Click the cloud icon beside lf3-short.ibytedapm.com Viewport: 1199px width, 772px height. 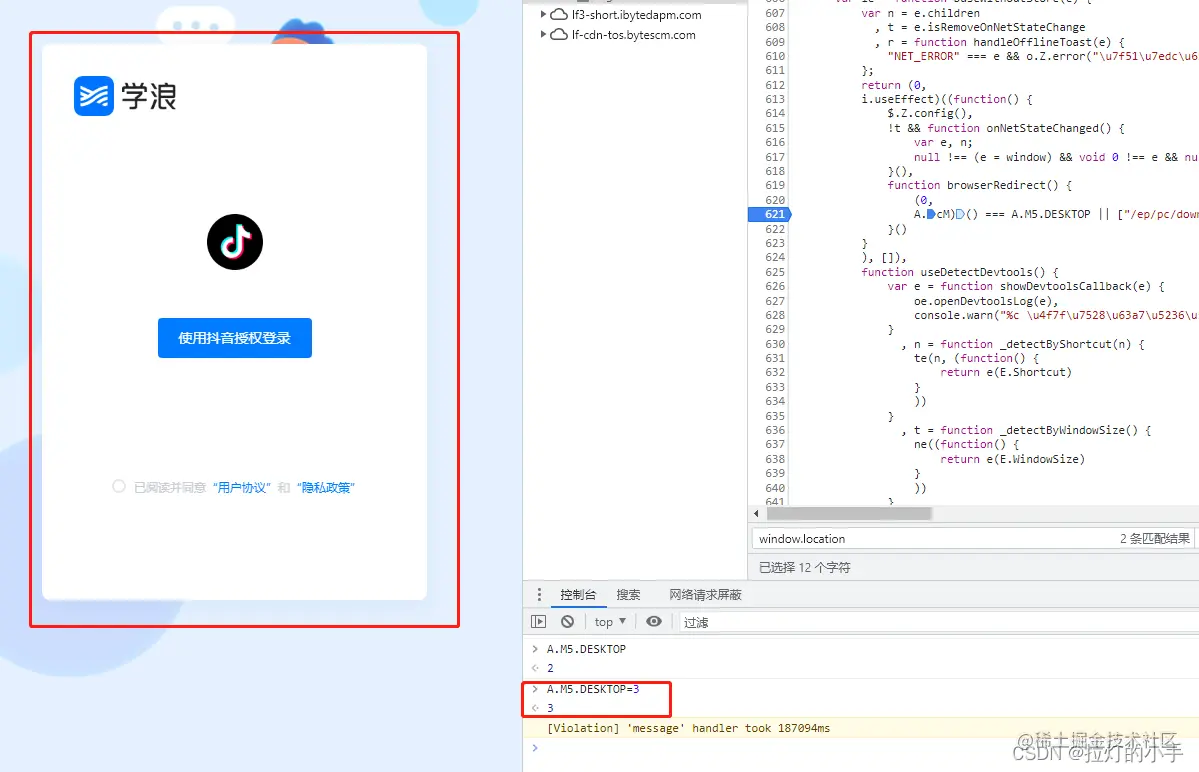click(x=559, y=15)
